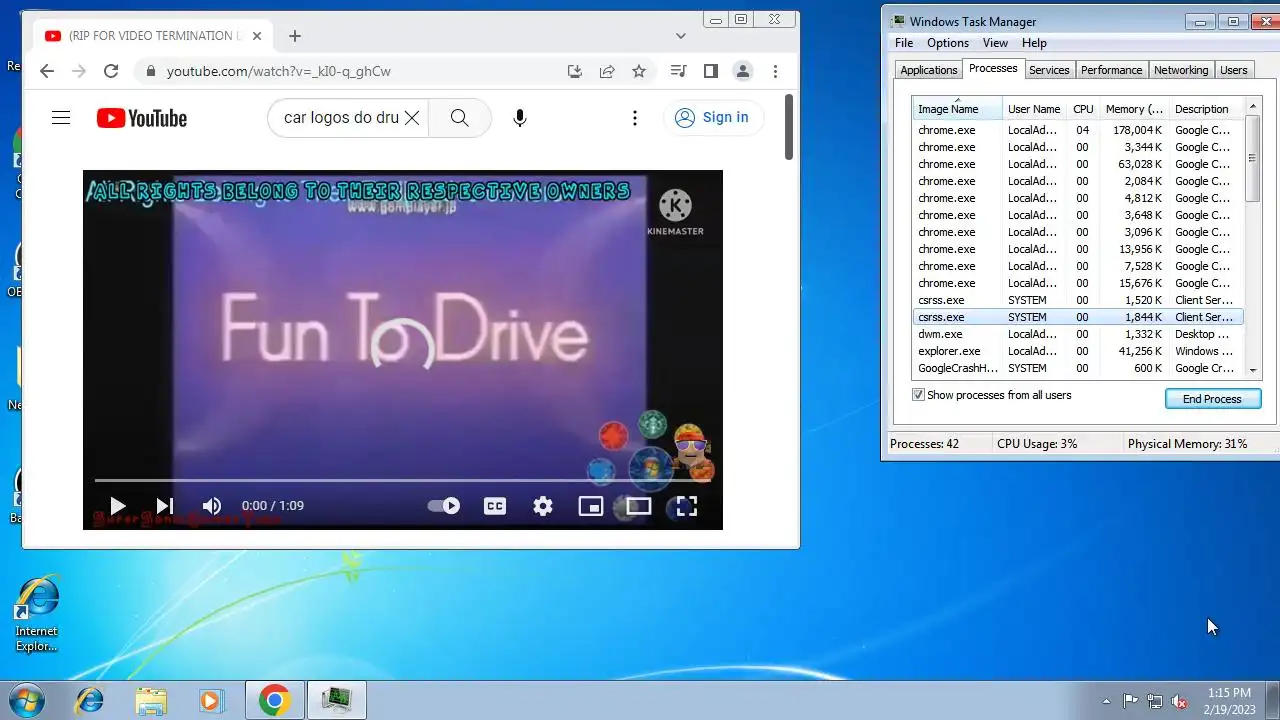Image resolution: width=1280 pixels, height=720 pixels.
Task: Mute the video volume
Action: [212, 506]
